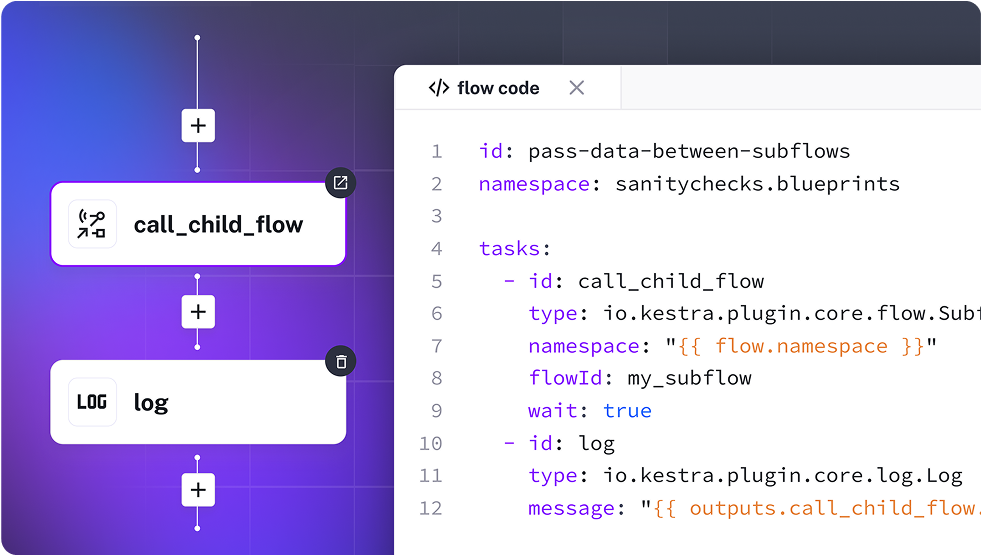
Task: Close the flow code tab
Action: (x=576, y=88)
